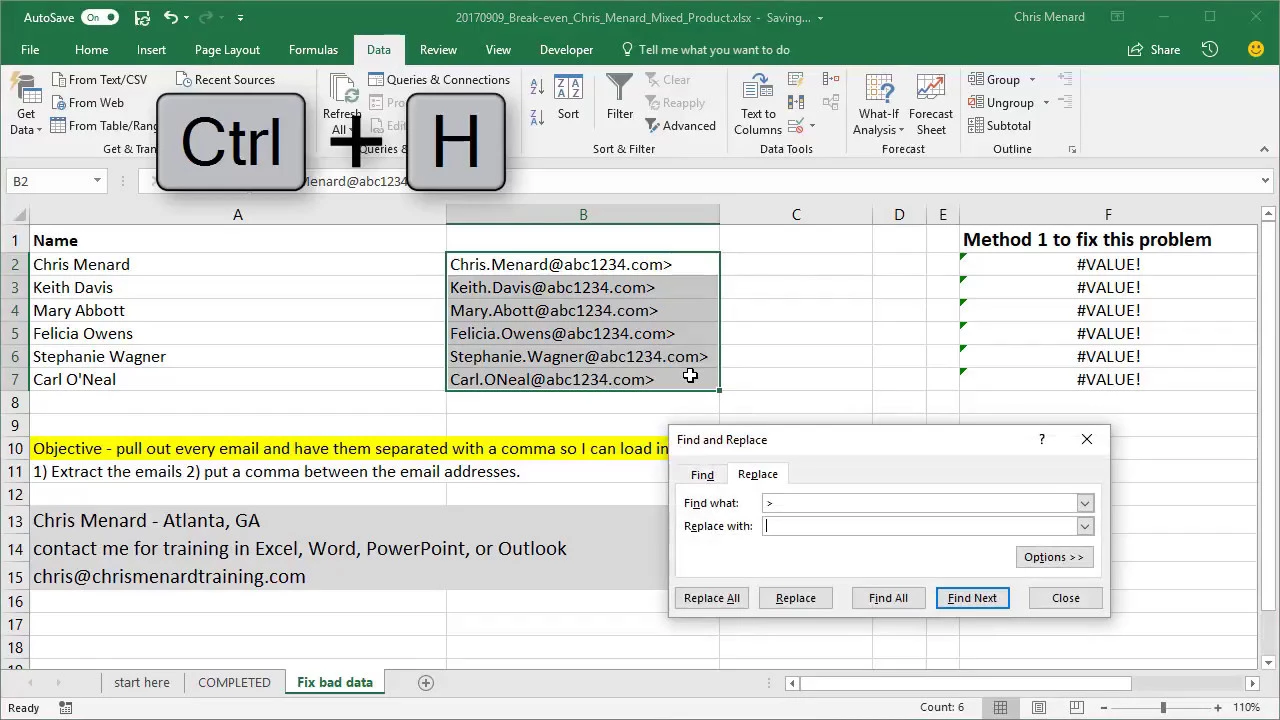This screenshot has height=720, width=1280.
Task: Open the Find what history dropdown
Action: [1085, 503]
